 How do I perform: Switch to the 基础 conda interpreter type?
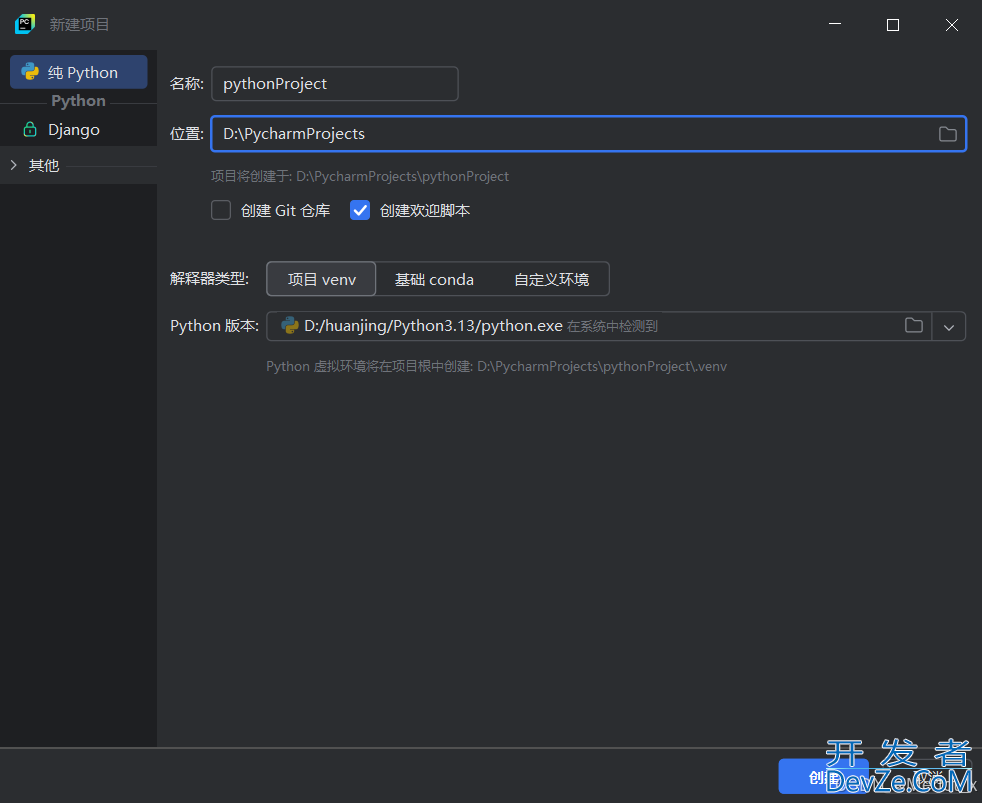434,279
